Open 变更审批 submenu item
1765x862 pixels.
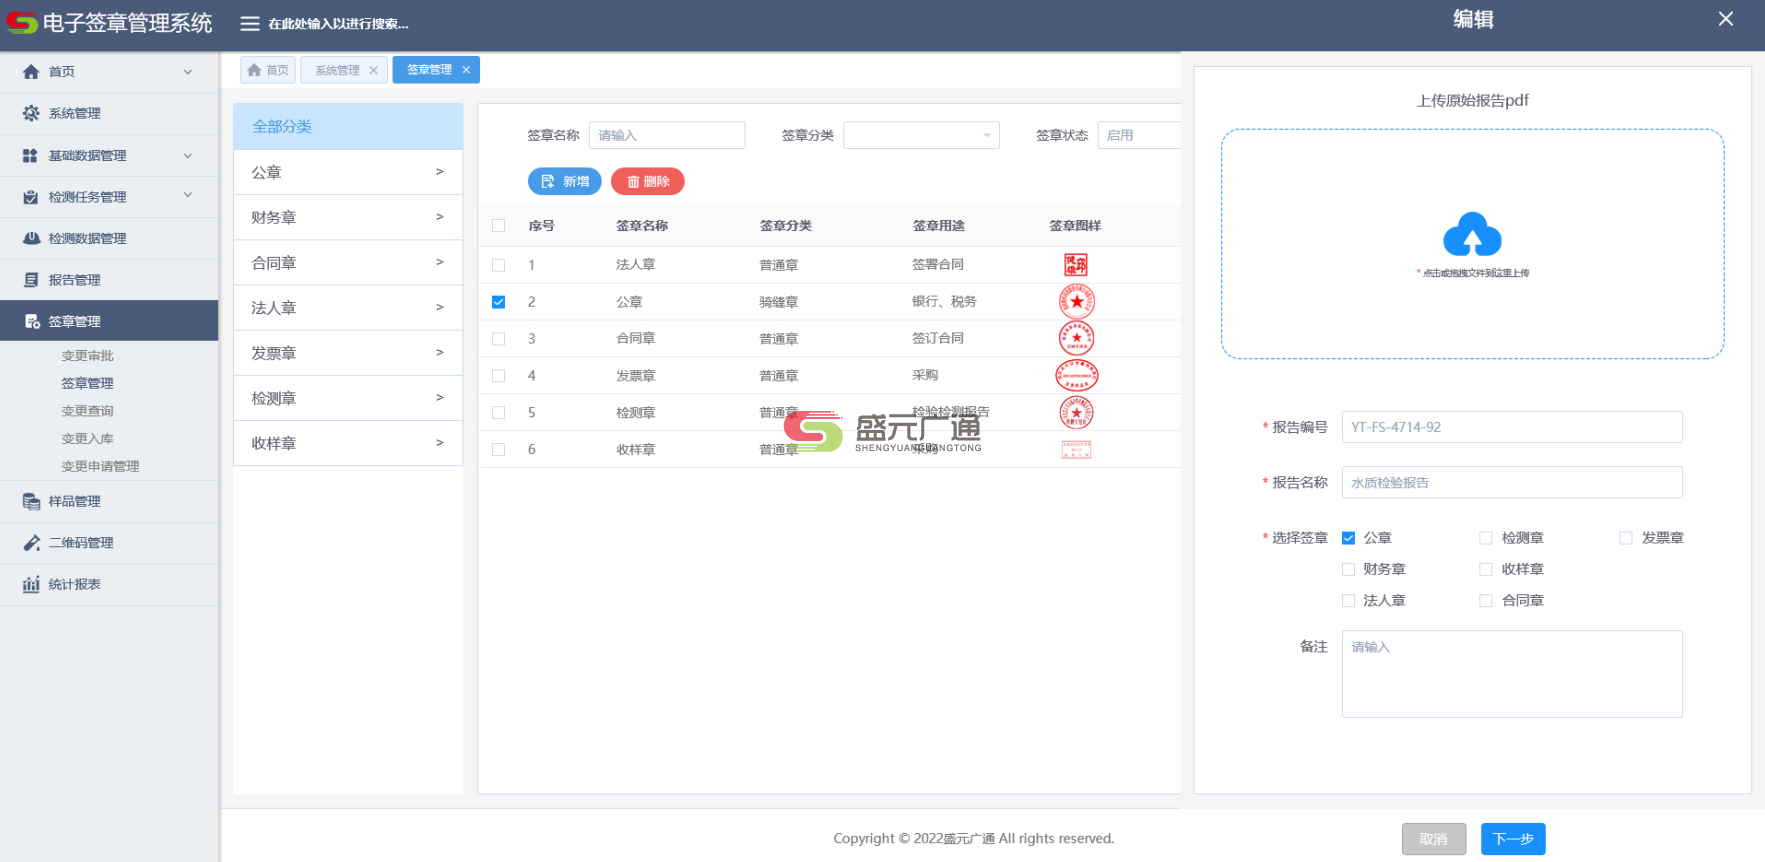(x=88, y=356)
